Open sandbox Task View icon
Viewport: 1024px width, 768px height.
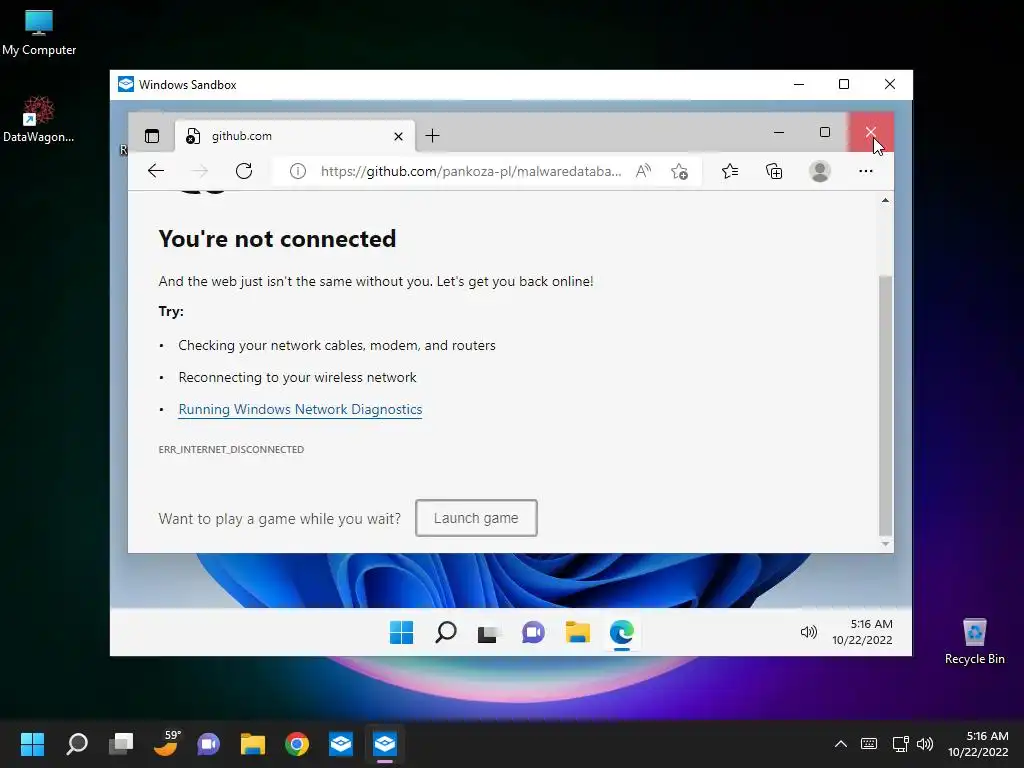point(489,632)
